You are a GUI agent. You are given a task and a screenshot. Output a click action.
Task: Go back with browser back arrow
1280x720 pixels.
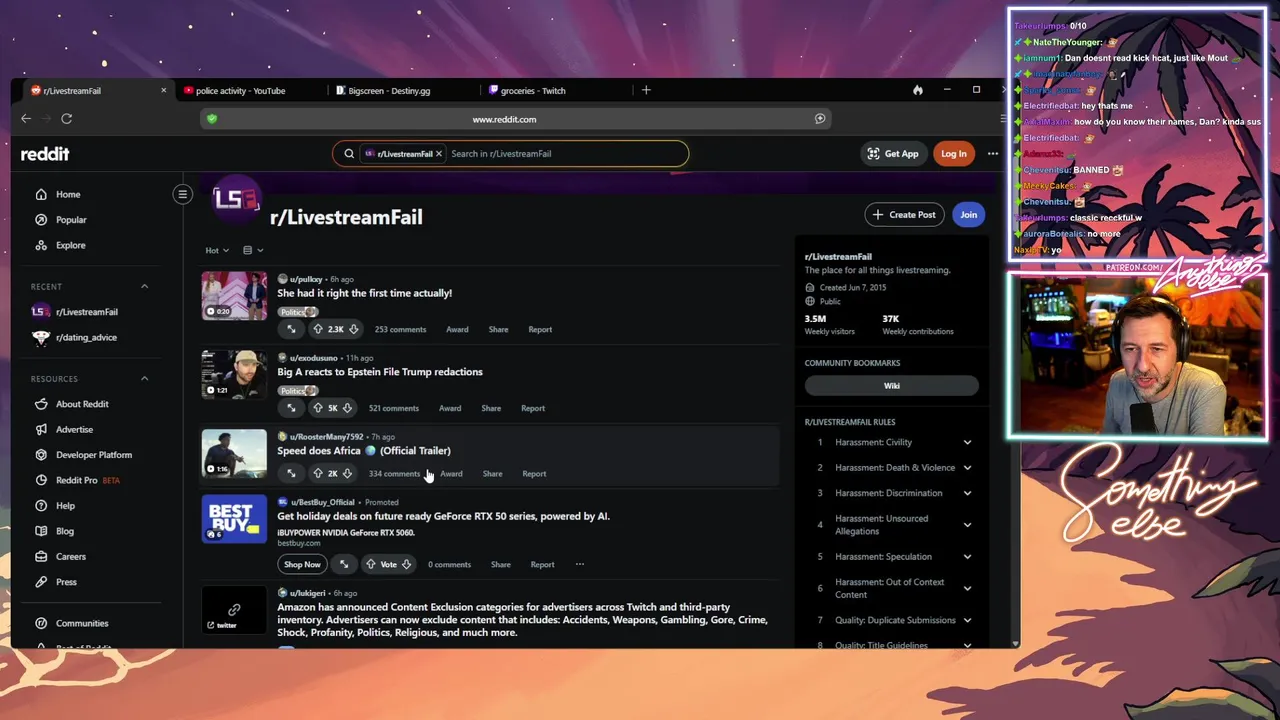pyautogui.click(x=26, y=118)
